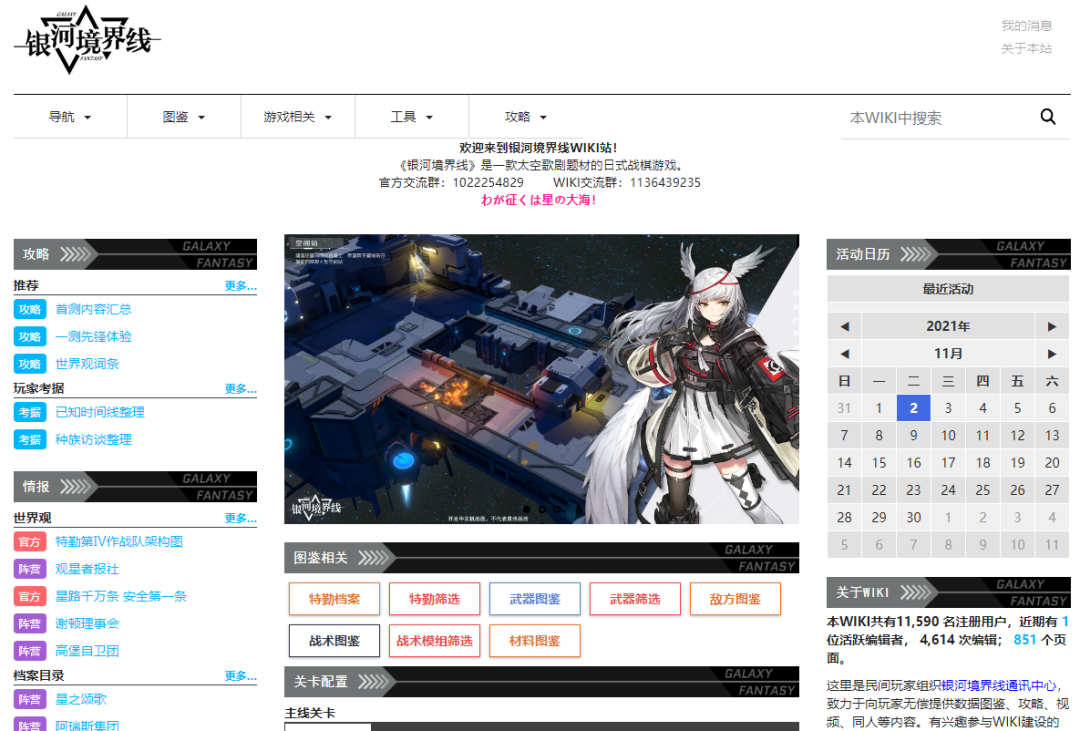The height and width of the screenshot is (731, 1080).
Task: Open the 敌方图鉴 button
Action: pos(736,599)
